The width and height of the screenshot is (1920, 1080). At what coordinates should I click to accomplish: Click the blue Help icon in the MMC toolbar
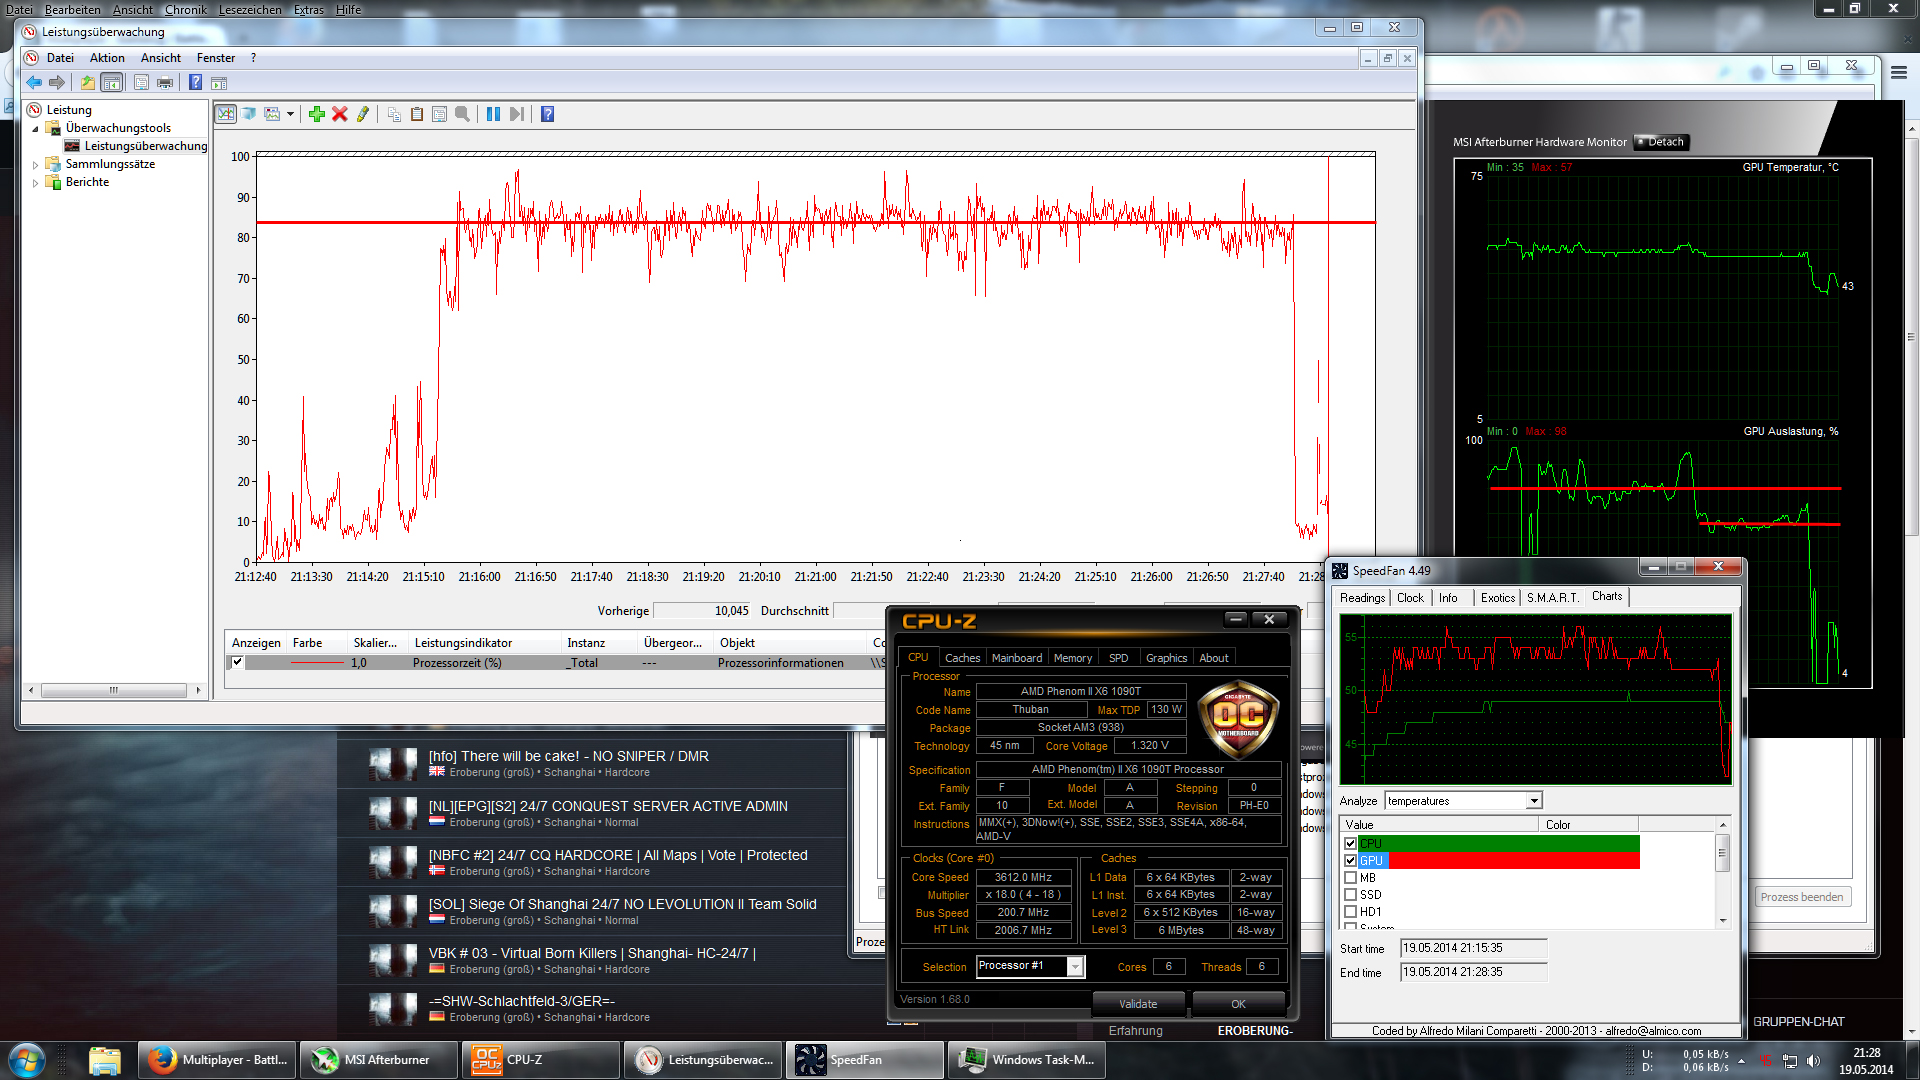point(196,83)
